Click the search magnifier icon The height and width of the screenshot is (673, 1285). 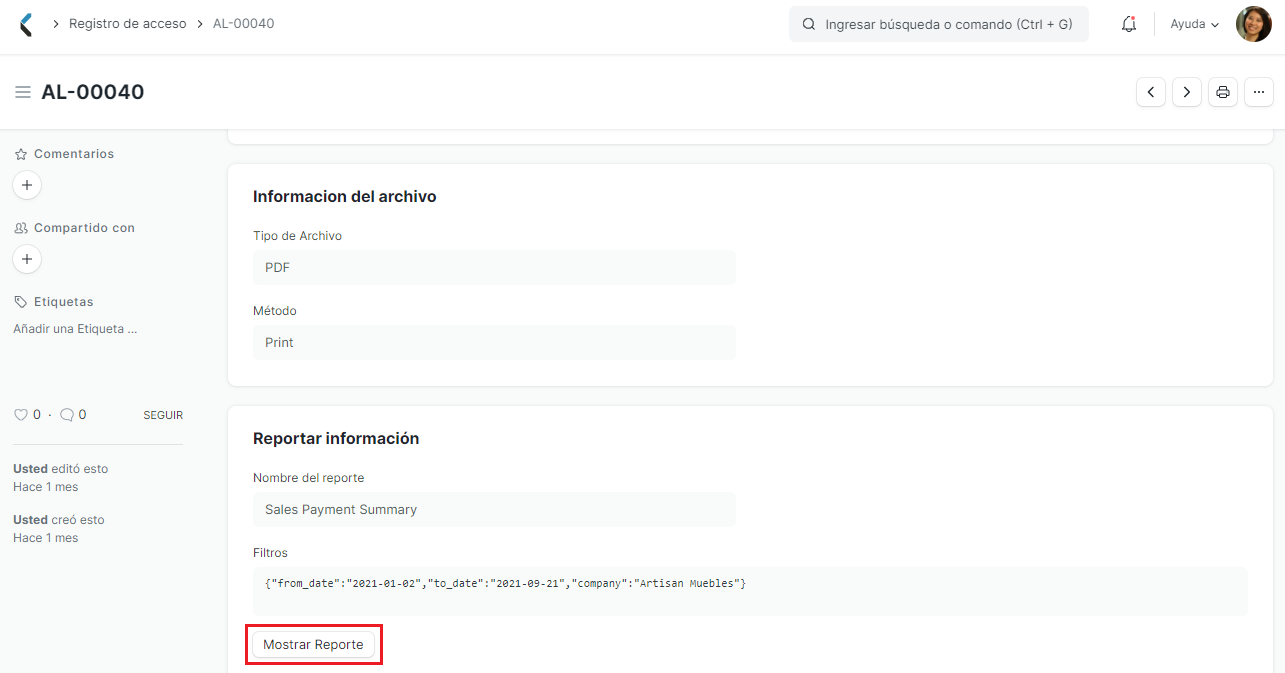(x=808, y=23)
